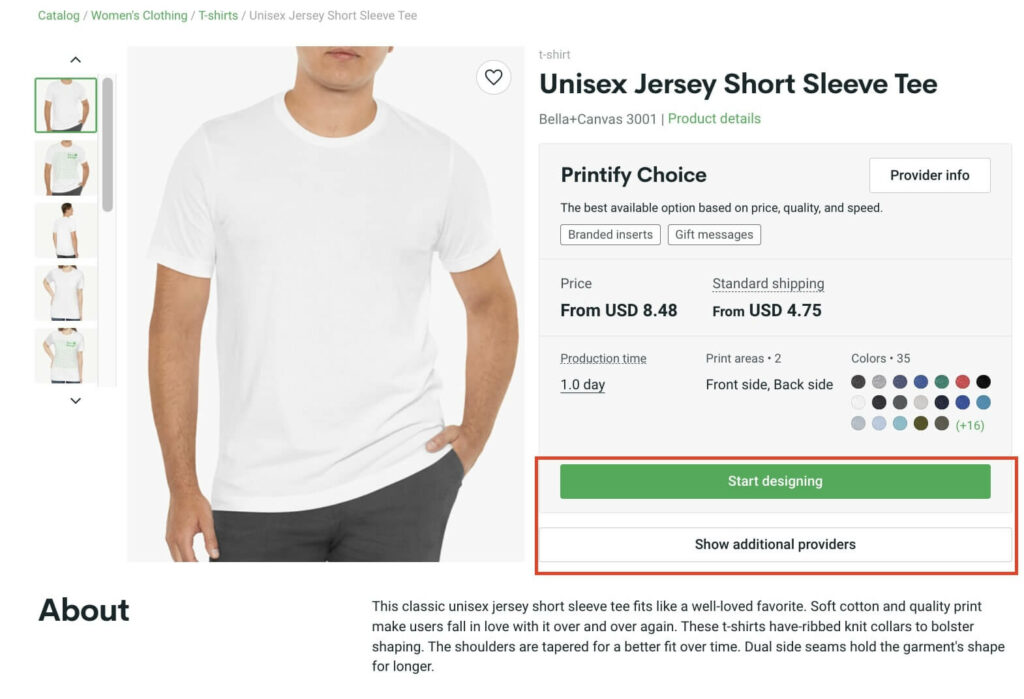View the Product details link
Screen dimensions: 1024x699
(713, 118)
